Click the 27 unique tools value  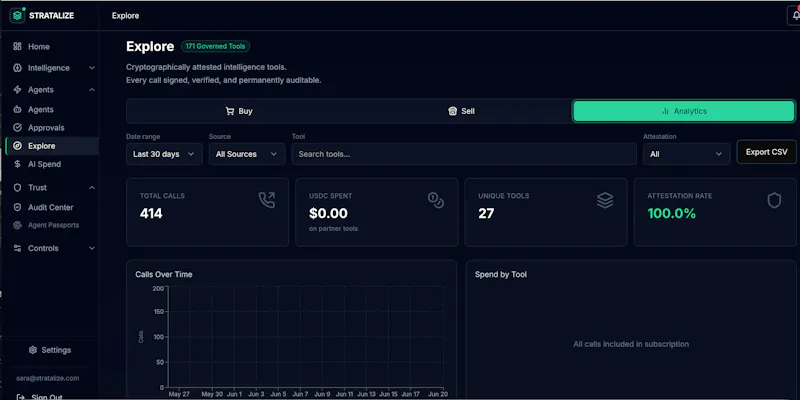(x=486, y=214)
